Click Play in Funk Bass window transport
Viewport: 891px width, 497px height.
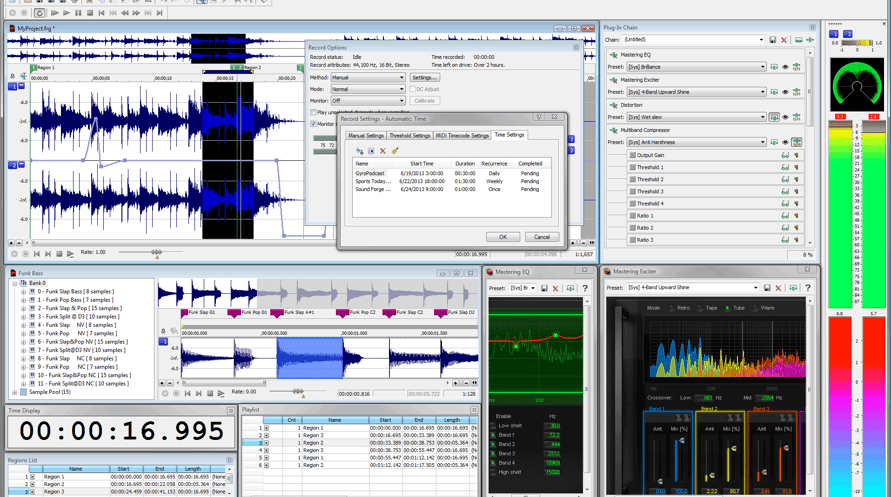(x=220, y=393)
